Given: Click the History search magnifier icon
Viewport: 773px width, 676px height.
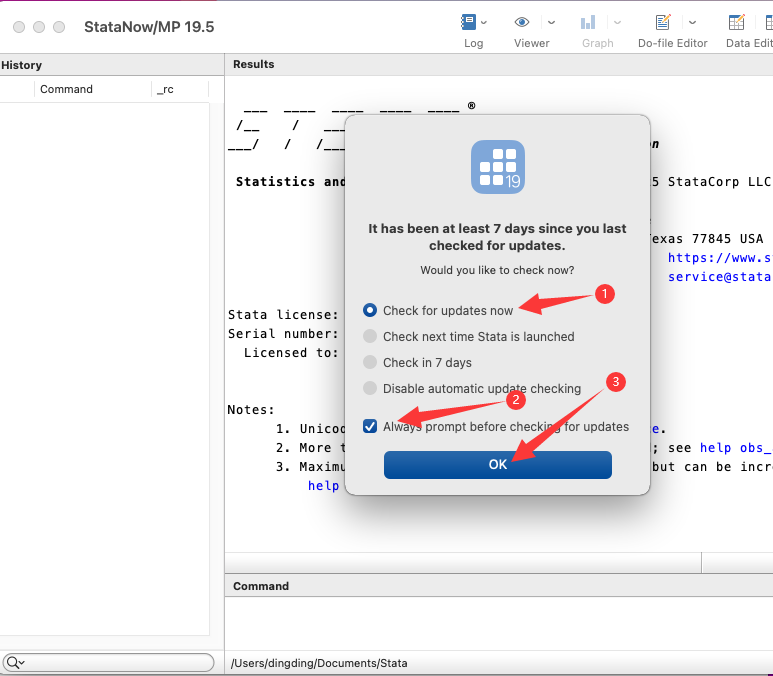Looking at the screenshot, I should click(13, 662).
